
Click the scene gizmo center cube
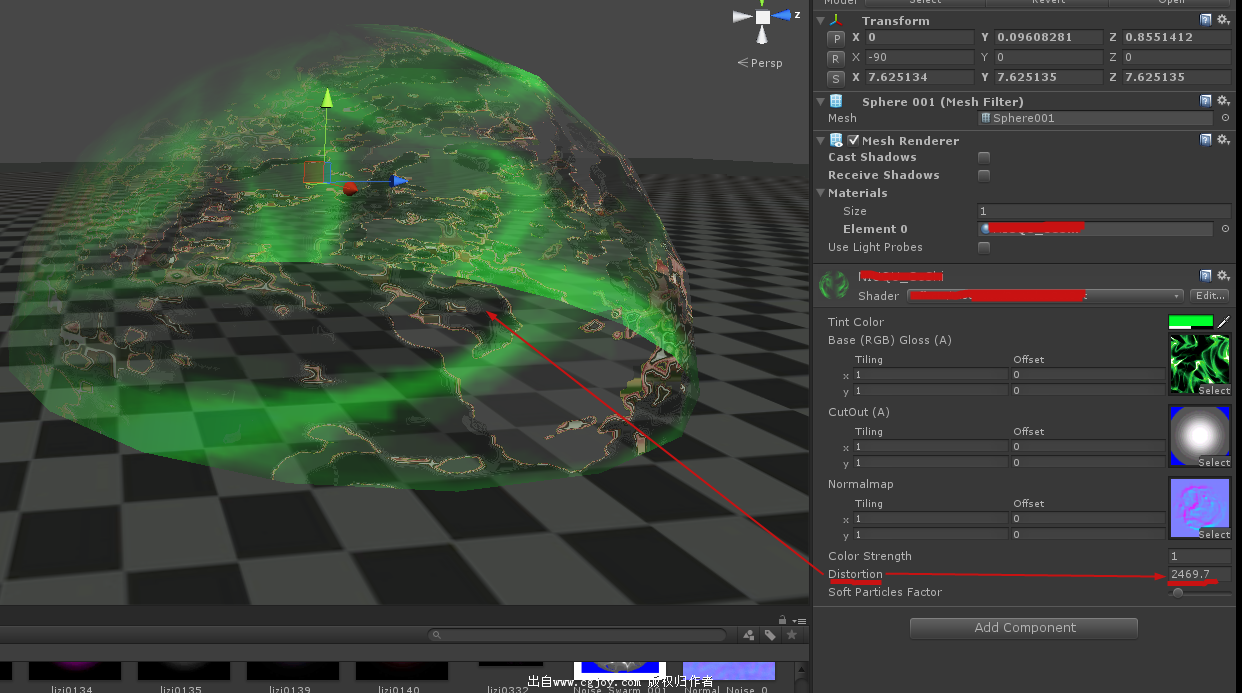click(x=763, y=17)
